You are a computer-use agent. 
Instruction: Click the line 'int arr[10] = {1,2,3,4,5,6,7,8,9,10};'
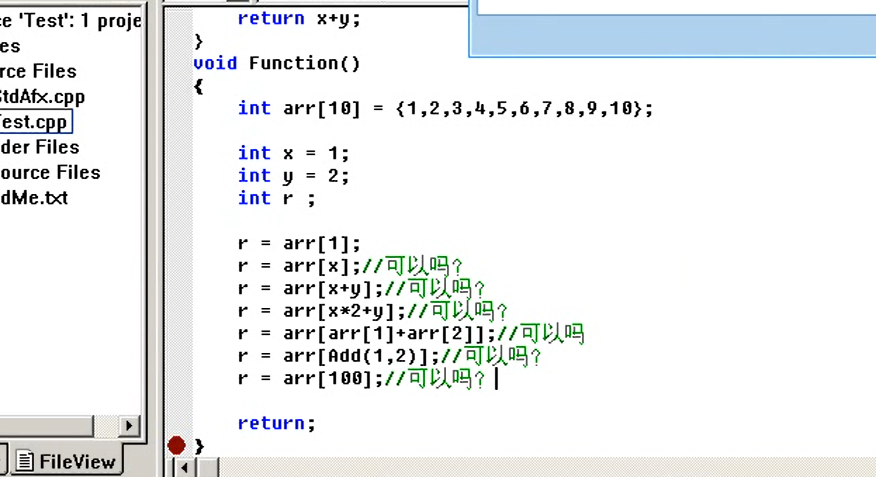pyautogui.click(x=445, y=108)
